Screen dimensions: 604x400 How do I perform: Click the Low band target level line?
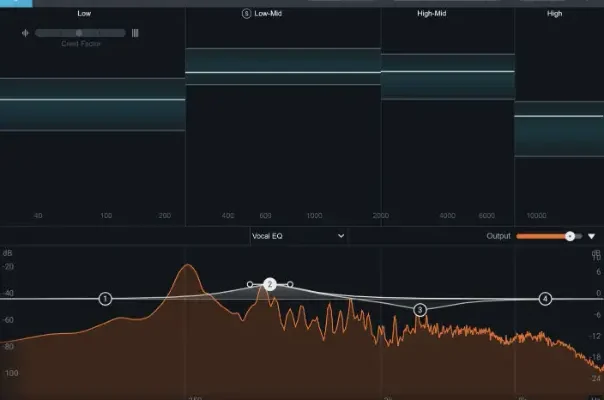[92, 100]
